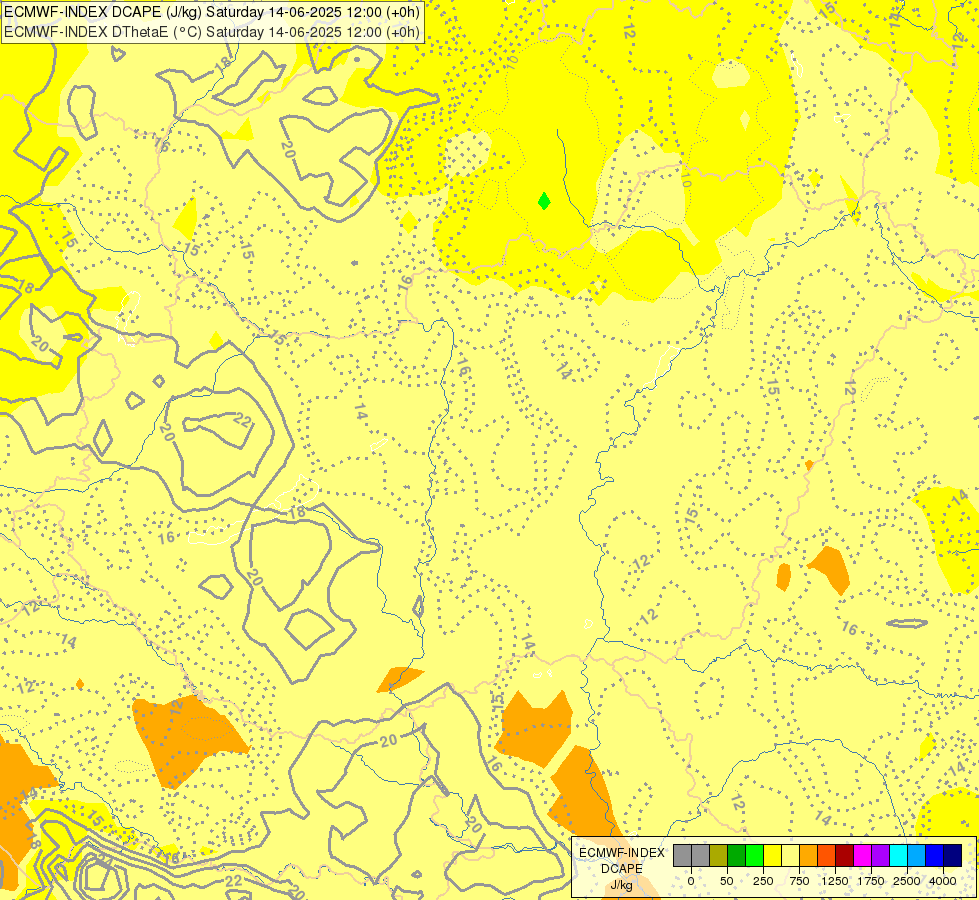The width and height of the screenshot is (979, 900).
Task: Select the olive legend swatch before 50
Action: click(x=719, y=856)
